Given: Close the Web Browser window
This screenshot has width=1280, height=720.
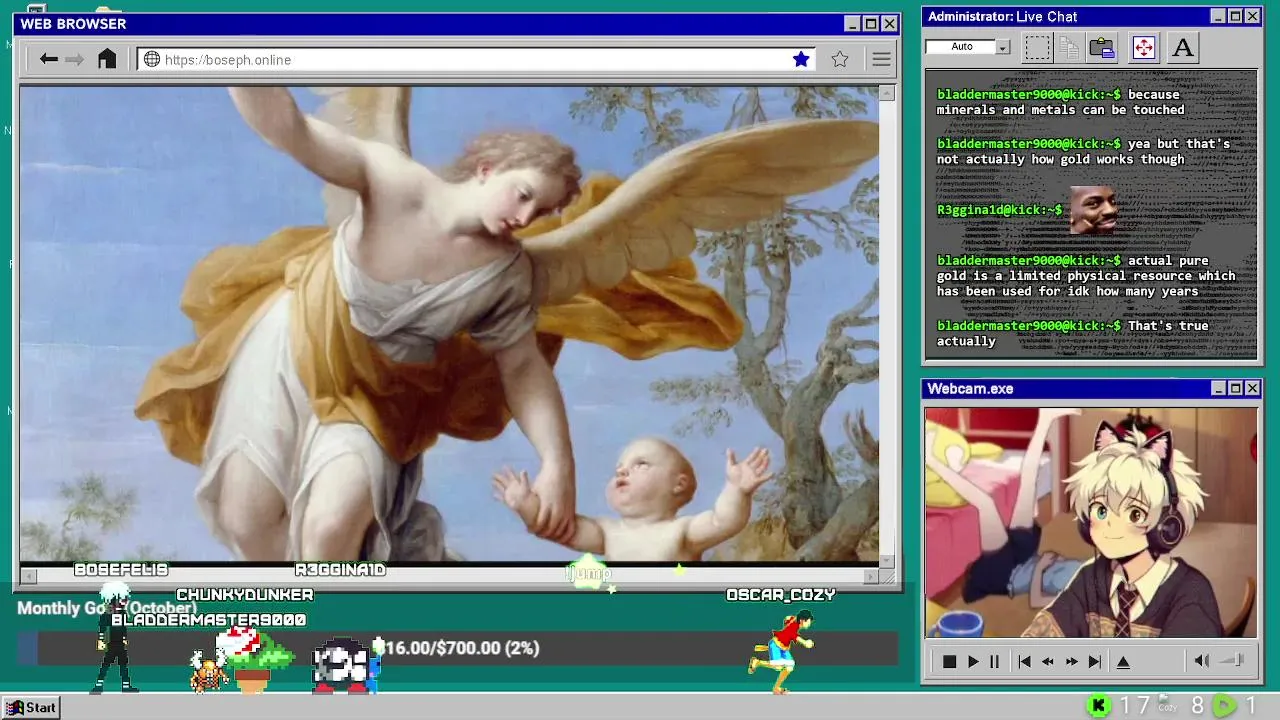Looking at the screenshot, I should click(x=889, y=24).
